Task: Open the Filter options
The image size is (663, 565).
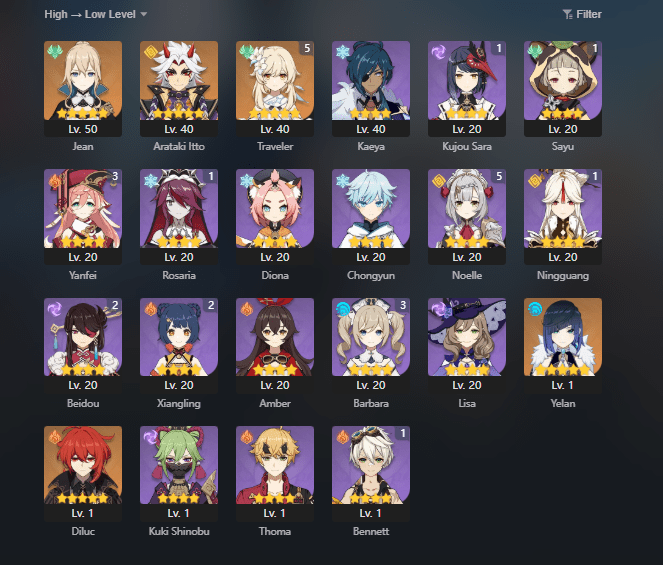Action: (582, 14)
